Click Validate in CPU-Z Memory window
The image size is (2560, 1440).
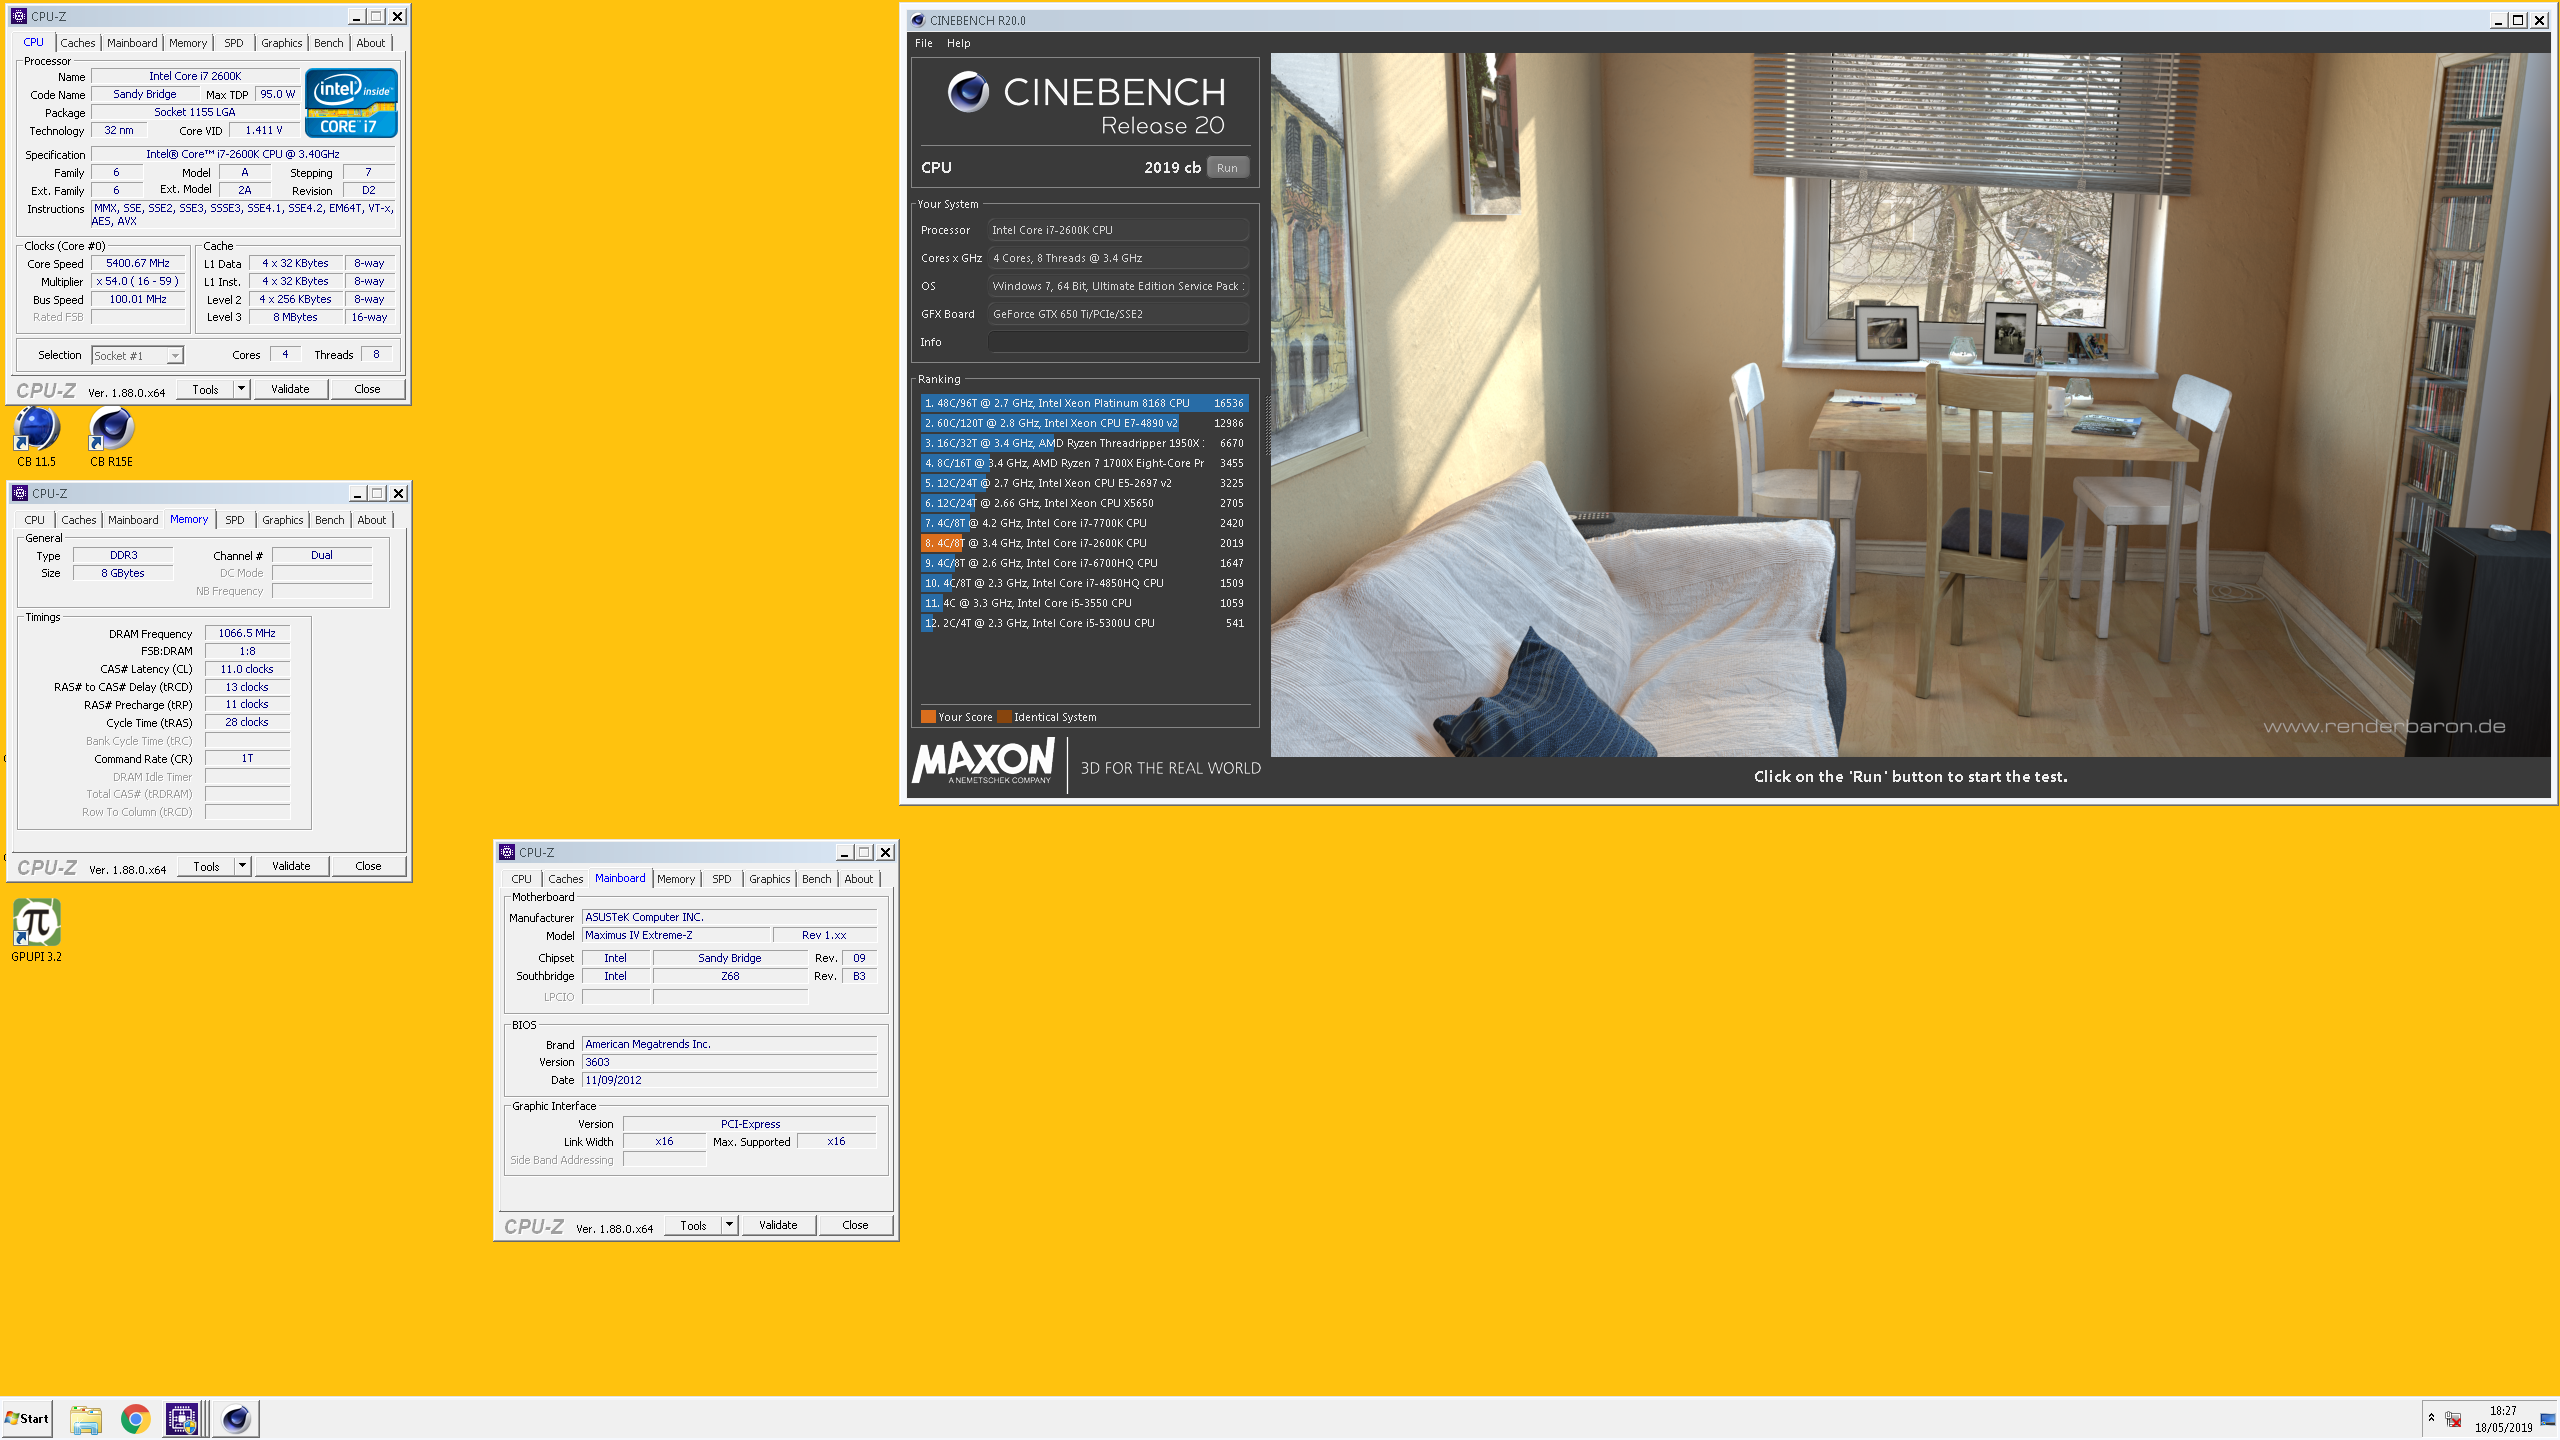(x=291, y=866)
